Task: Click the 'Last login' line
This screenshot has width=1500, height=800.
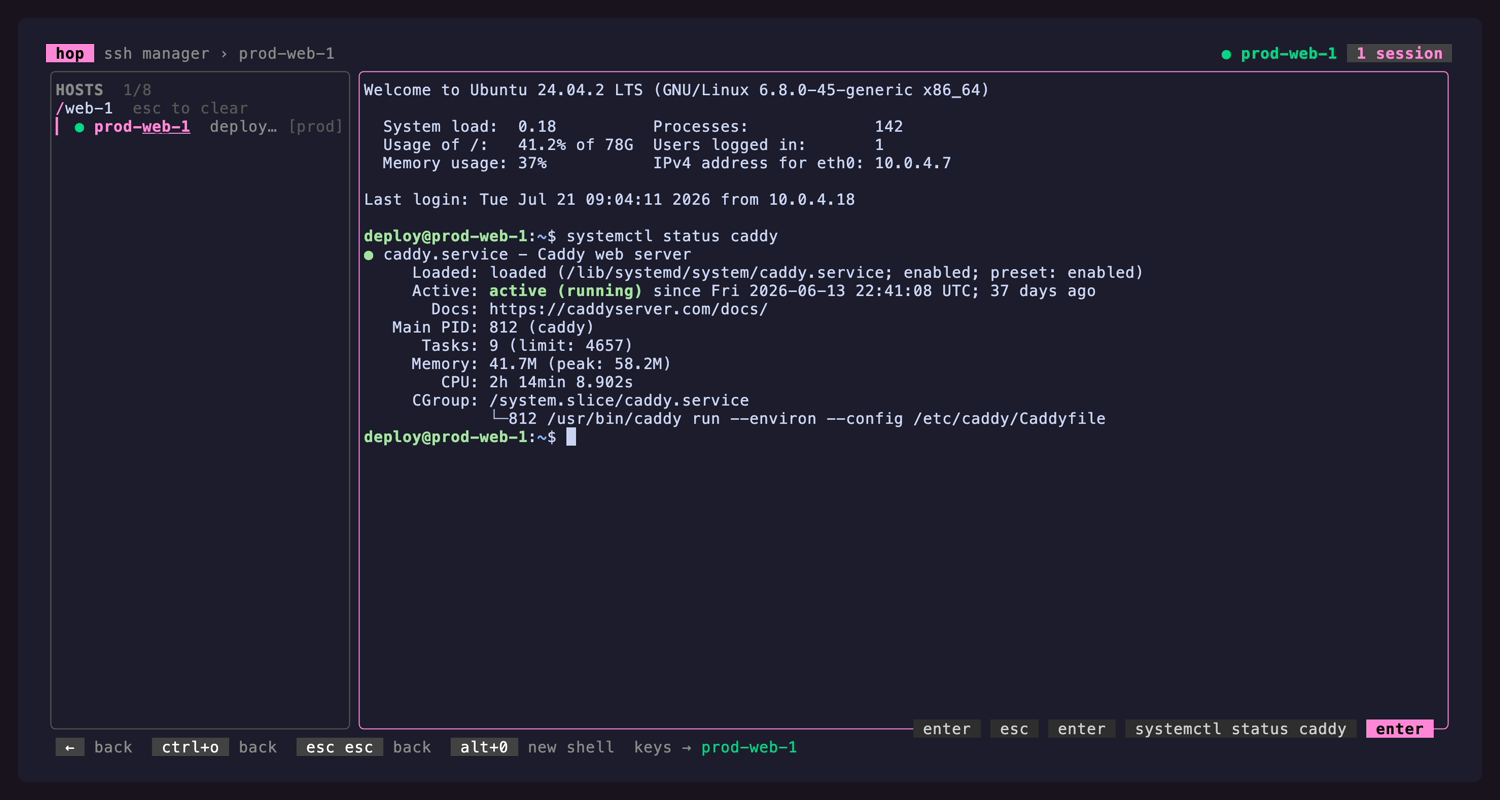Action: (609, 200)
